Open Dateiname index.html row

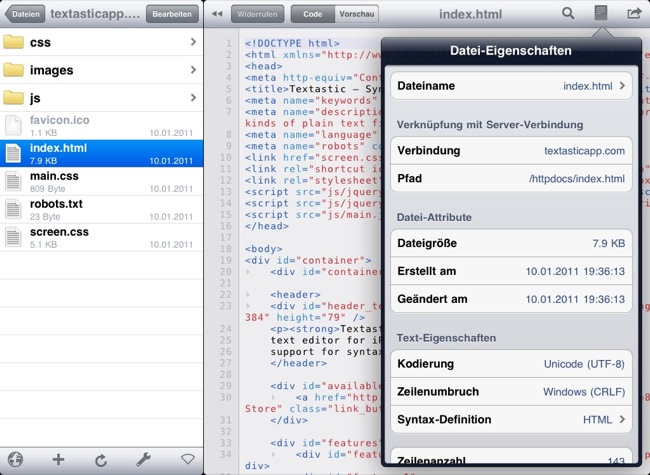[511, 86]
